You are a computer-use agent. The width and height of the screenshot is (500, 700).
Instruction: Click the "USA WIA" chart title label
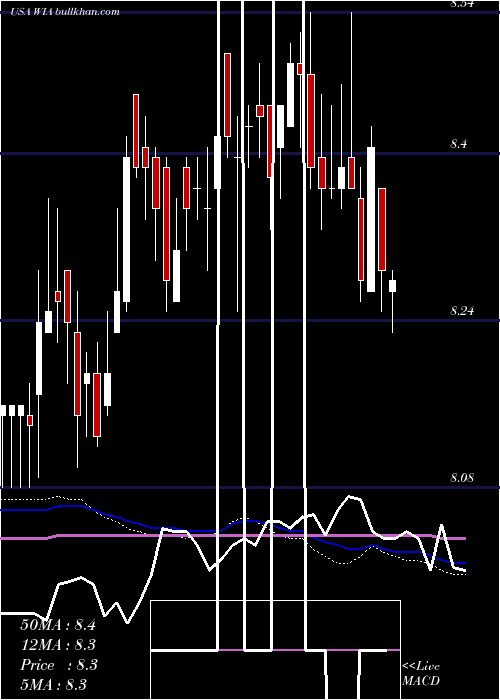coord(32,12)
